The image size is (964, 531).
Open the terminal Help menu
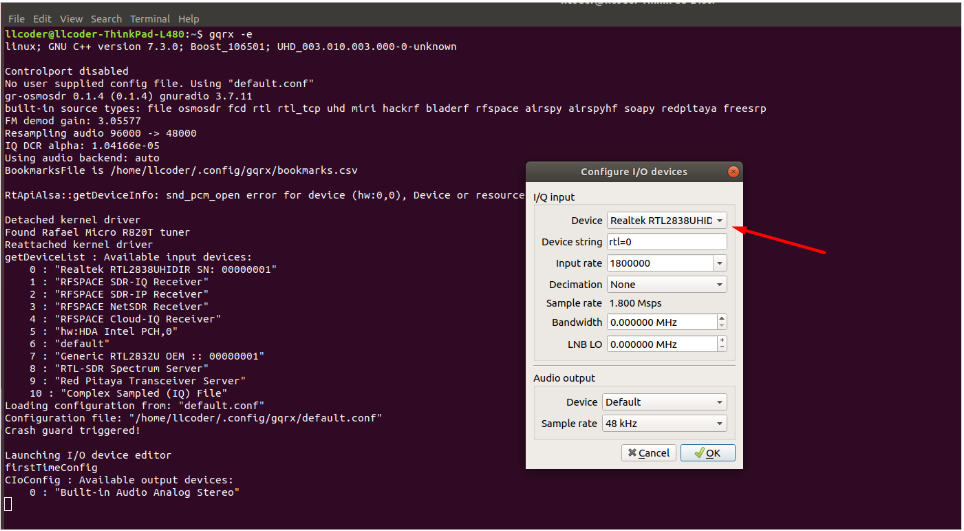[x=189, y=19]
